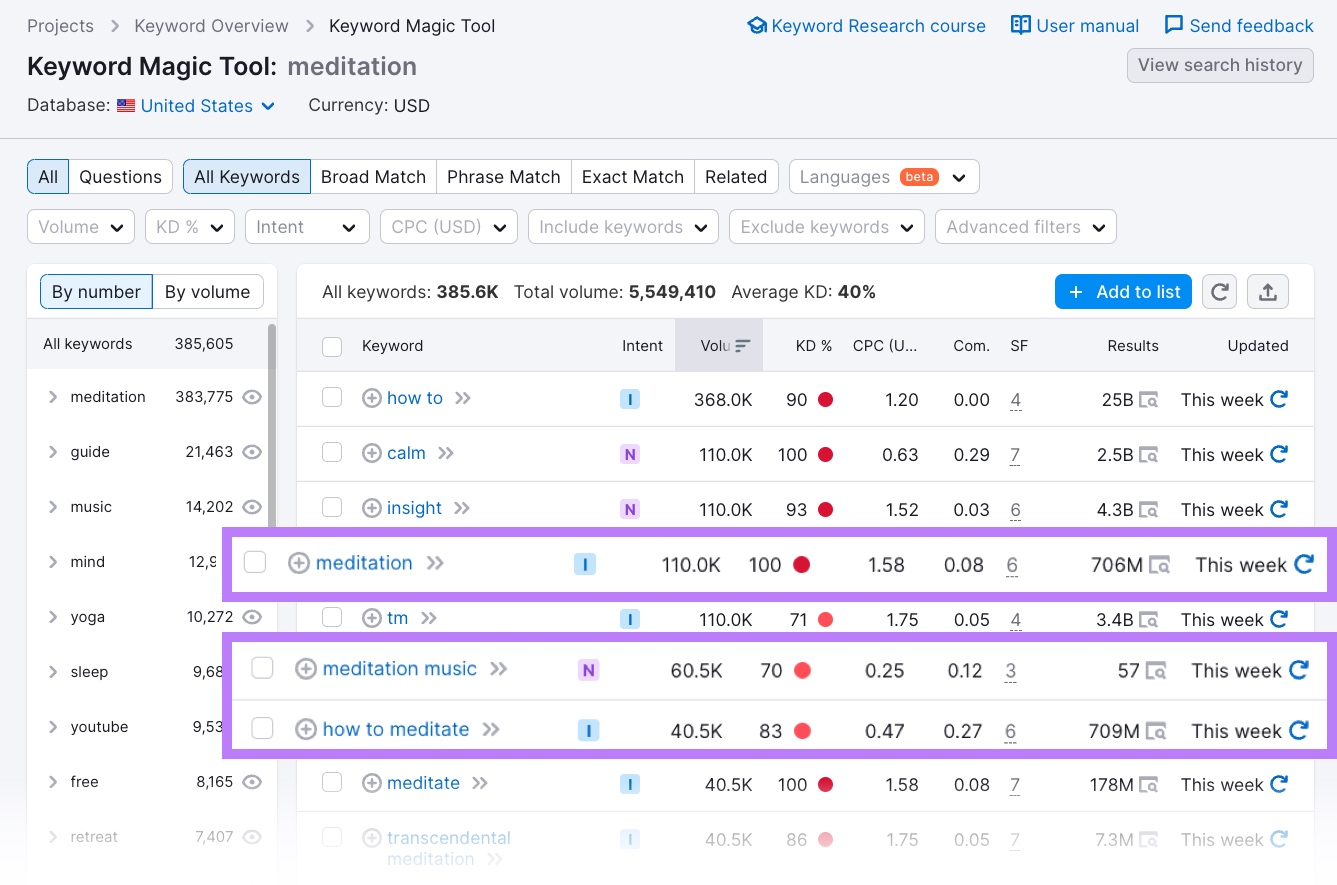Click the plus icon beside meditation music
The height and width of the screenshot is (885, 1337).
[x=306, y=669]
